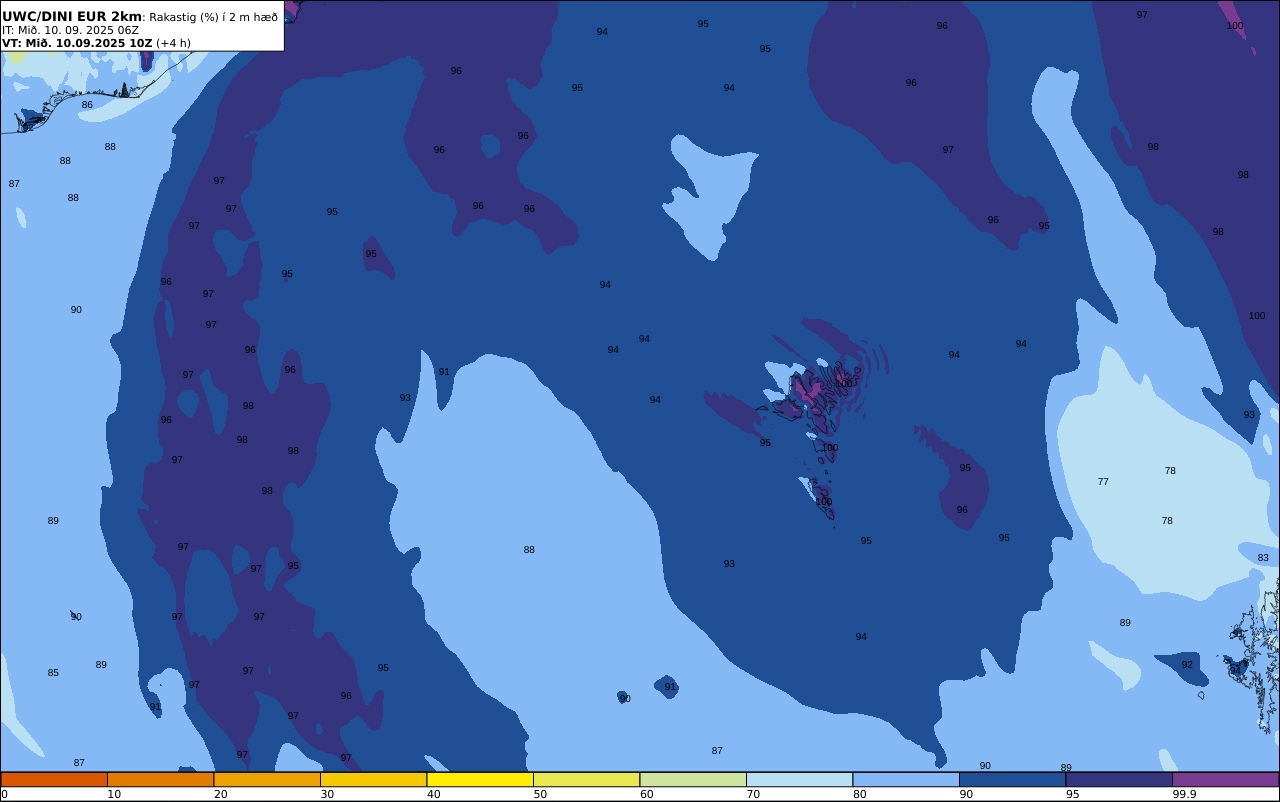The image size is (1280, 802).
Task: Select the light blue 80–90 legend swatch
Action: [x=906, y=779]
